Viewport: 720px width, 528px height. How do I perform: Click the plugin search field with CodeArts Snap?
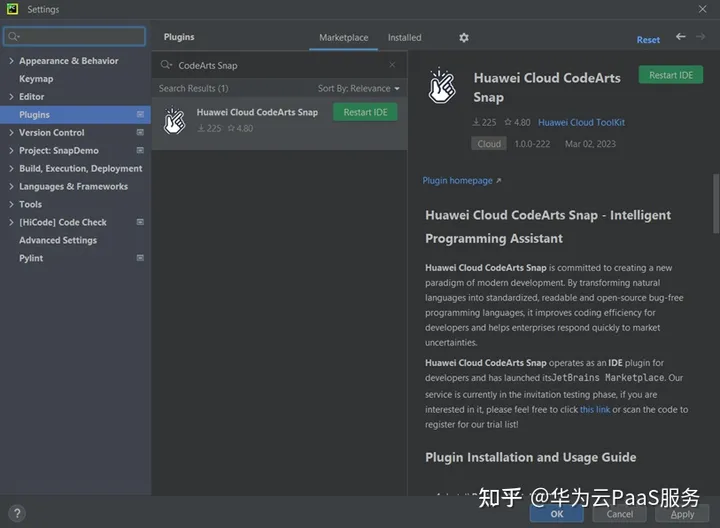[x=279, y=65]
